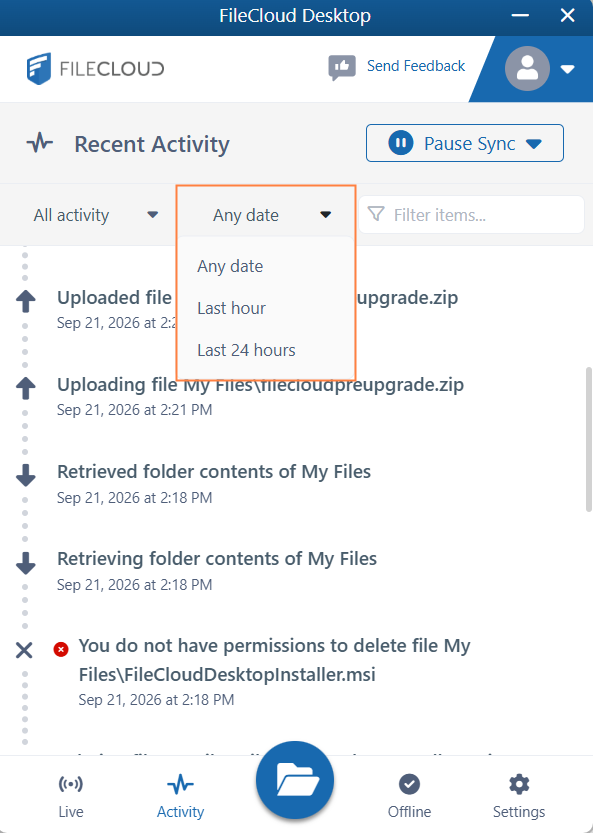Expand the All activity filter dropdown
The image size is (593, 833).
click(x=96, y=215)
